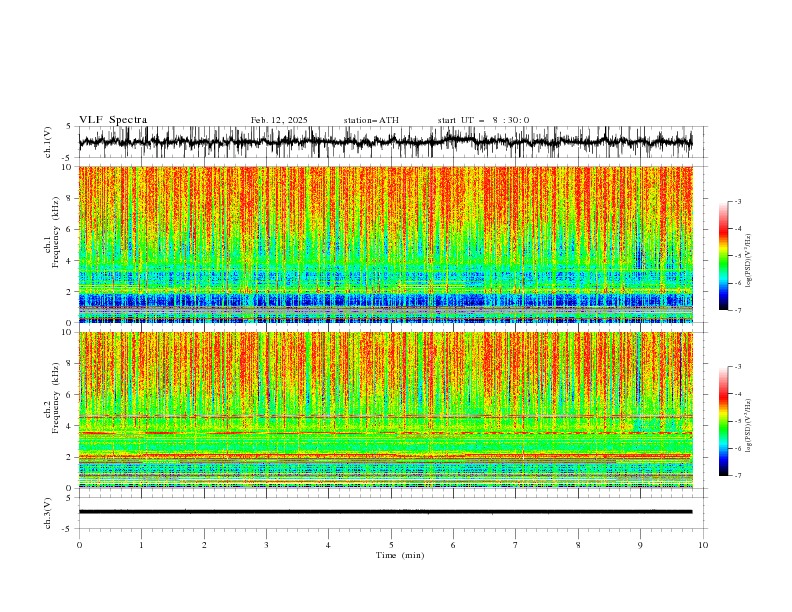This screenshot has height=612, width=792.
Task: Click the ch.2 PSD color bar
Action: coord(723,421)
